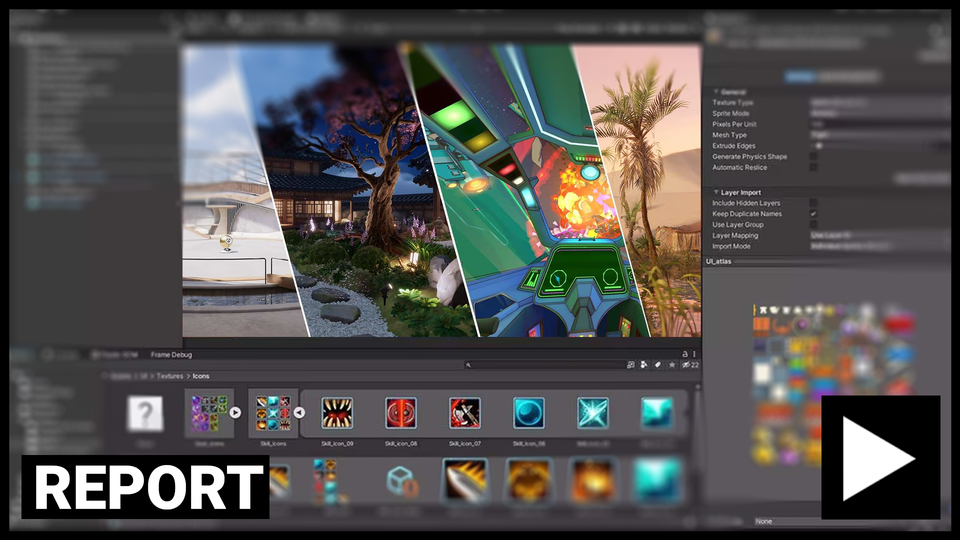This screenshot has height=540, width=960.
Task: Enable Include Hidden Layers checkbox
Action: [x=813, y=203]
